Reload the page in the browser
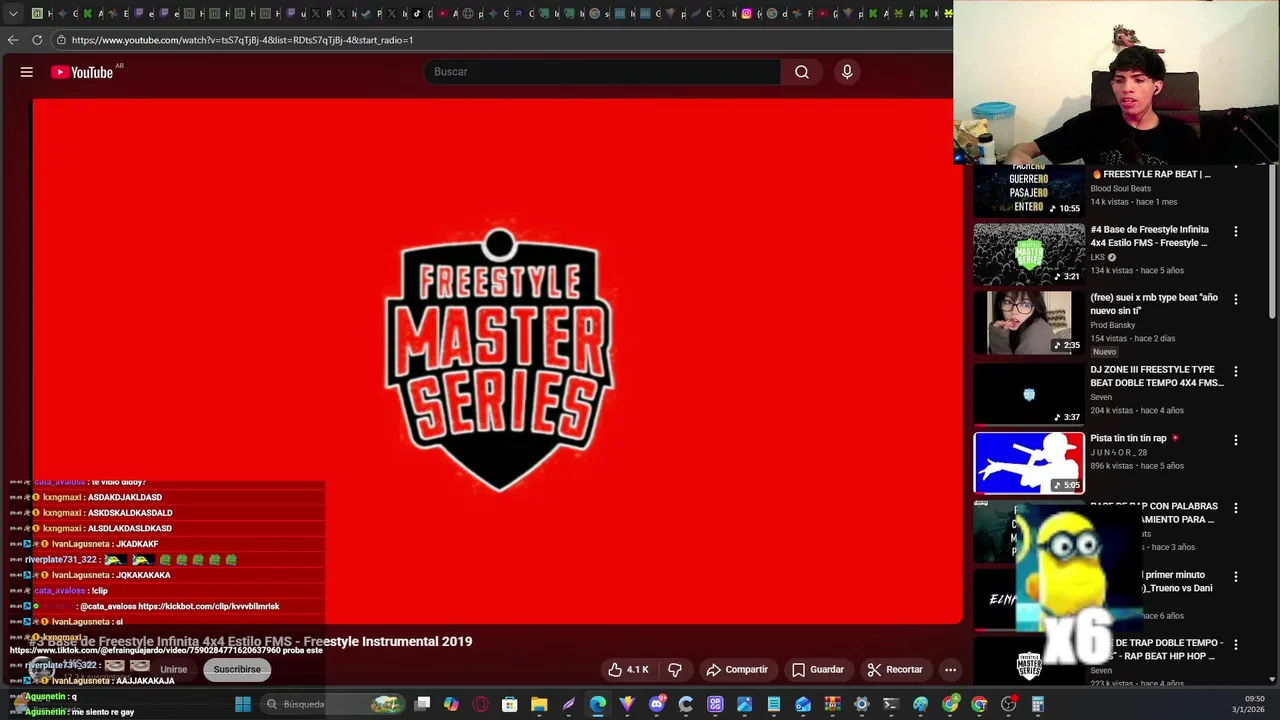1280x720 pixels. tap(37, 40)
